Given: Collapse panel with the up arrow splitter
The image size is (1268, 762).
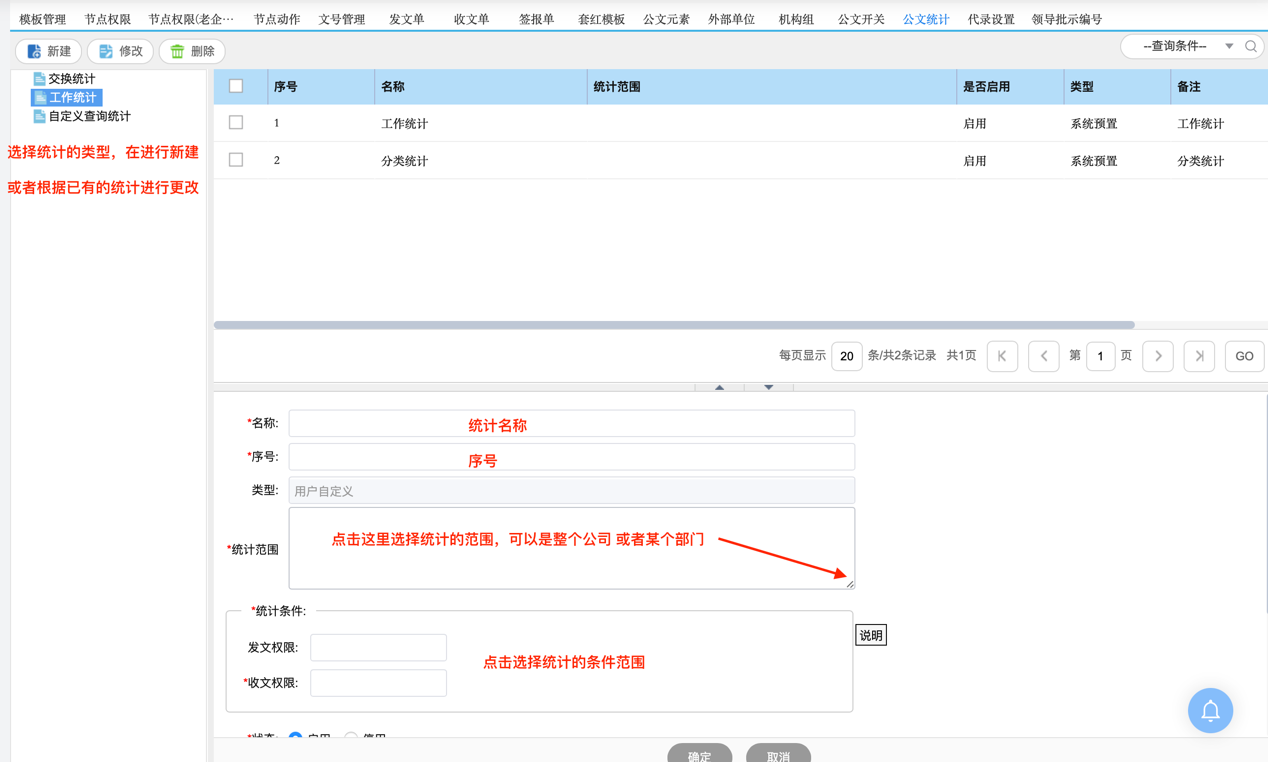Looking at the screenshot, I should click(x=719, y=387).
